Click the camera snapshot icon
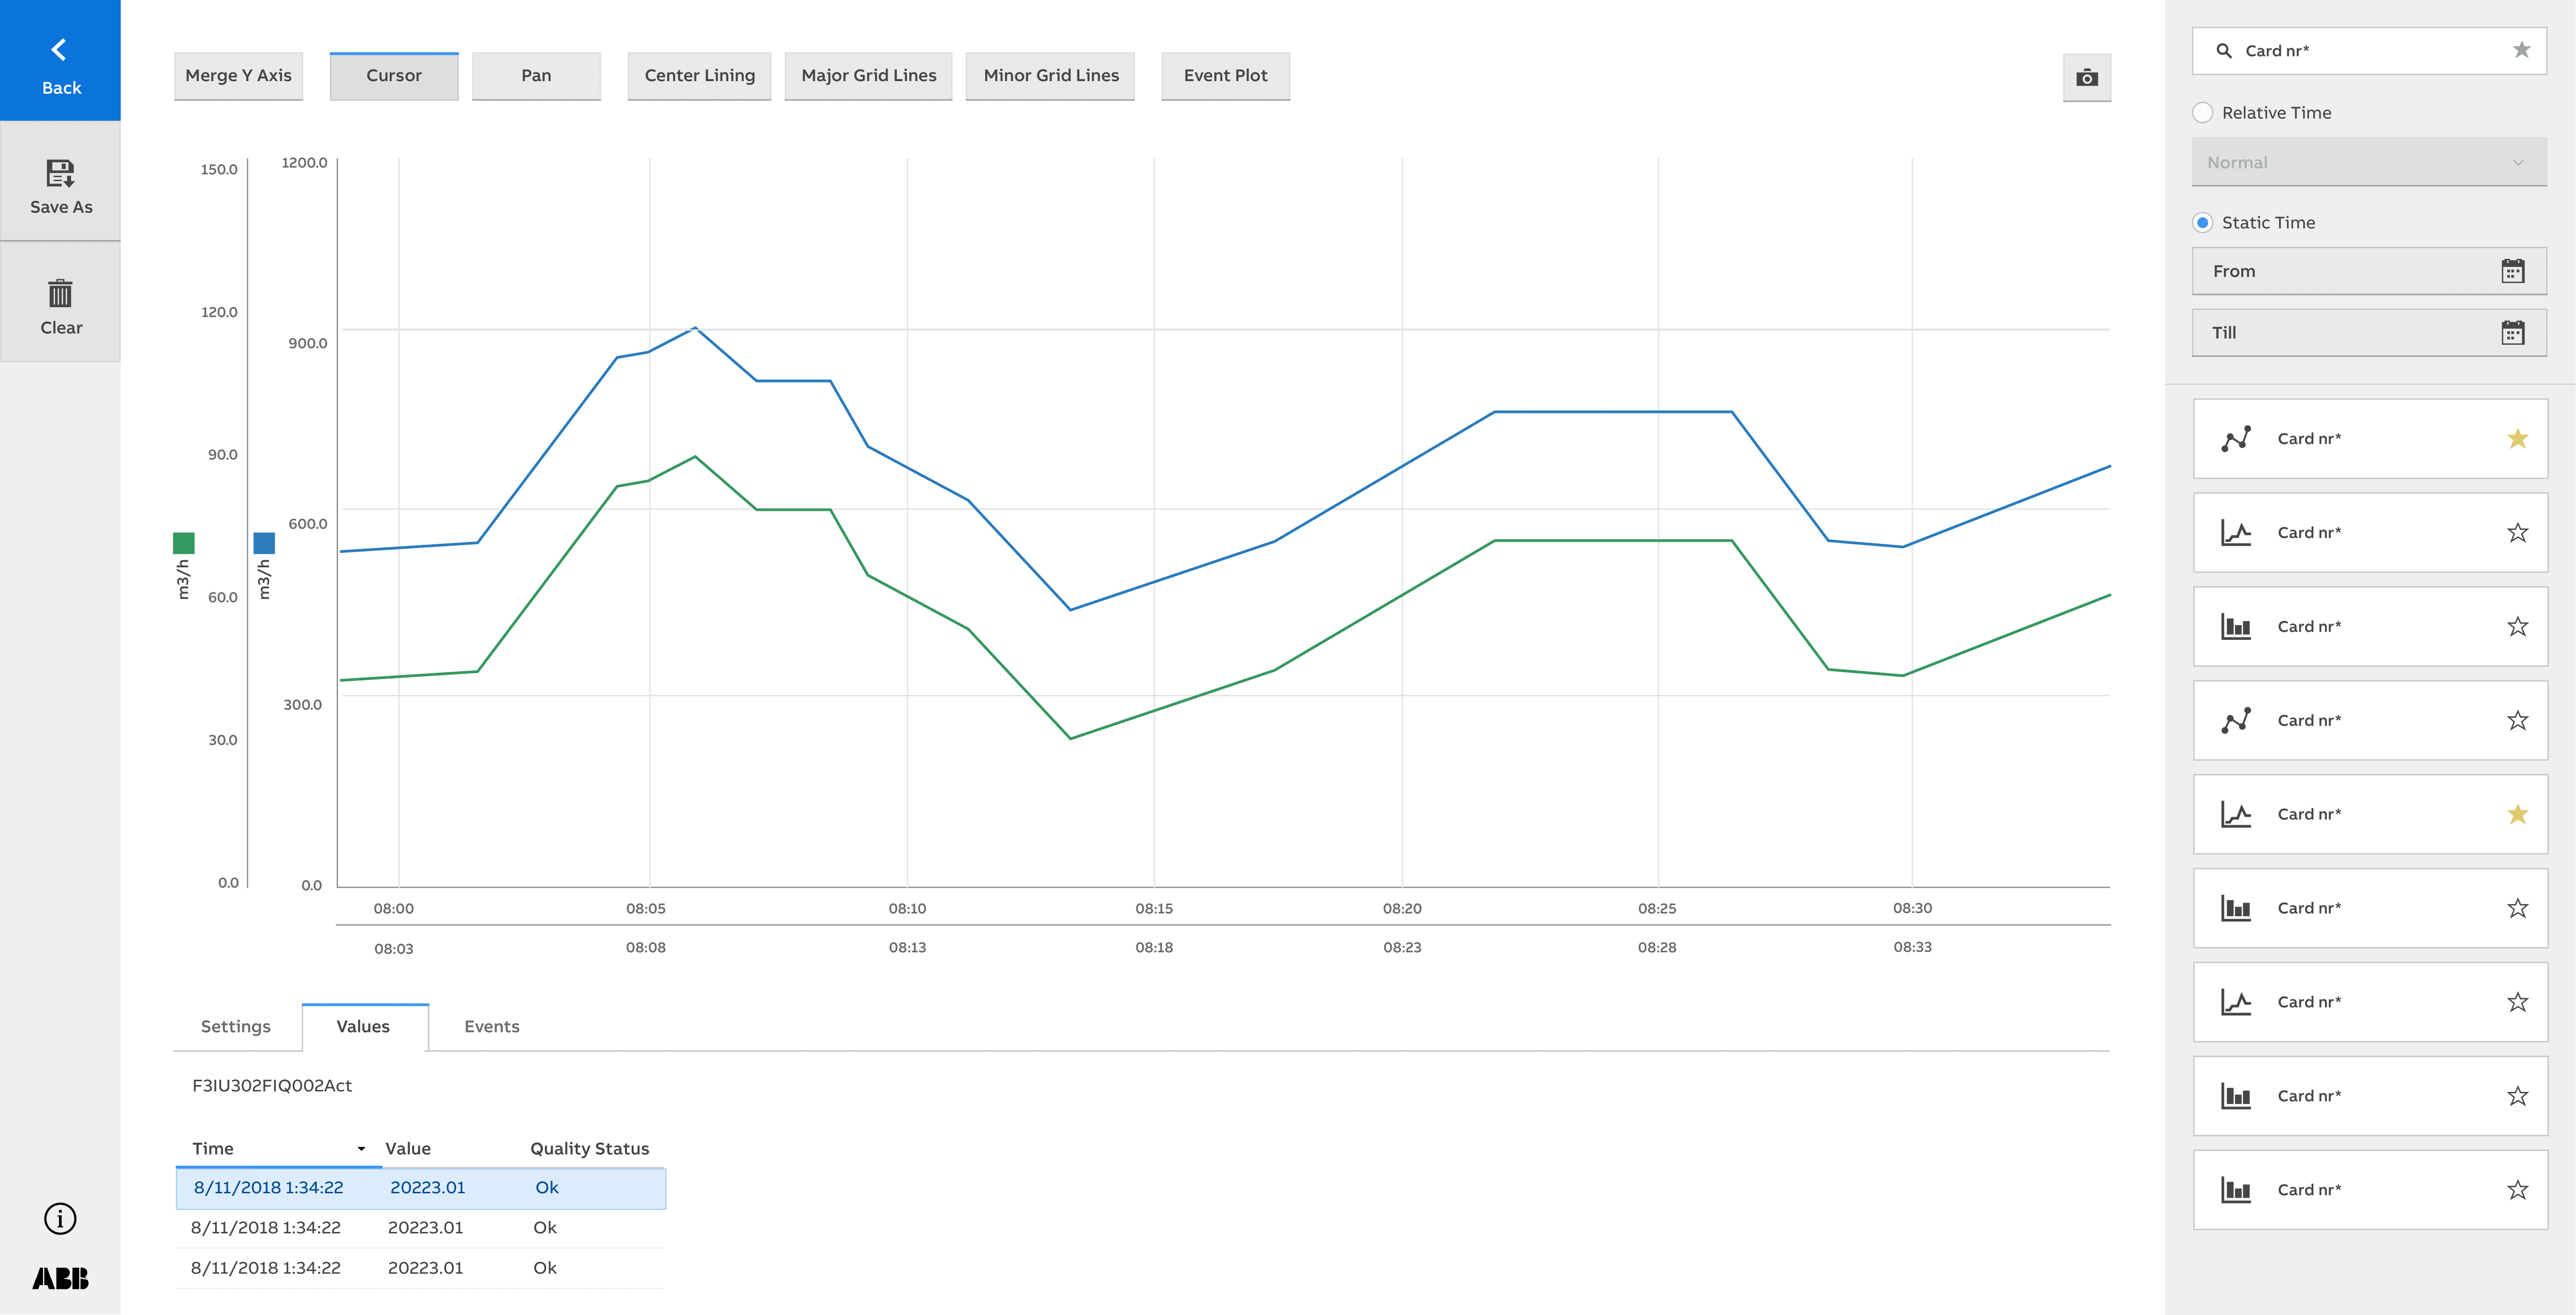This screenshot has width=2576, height=1315. click(x=2086, y=78)
